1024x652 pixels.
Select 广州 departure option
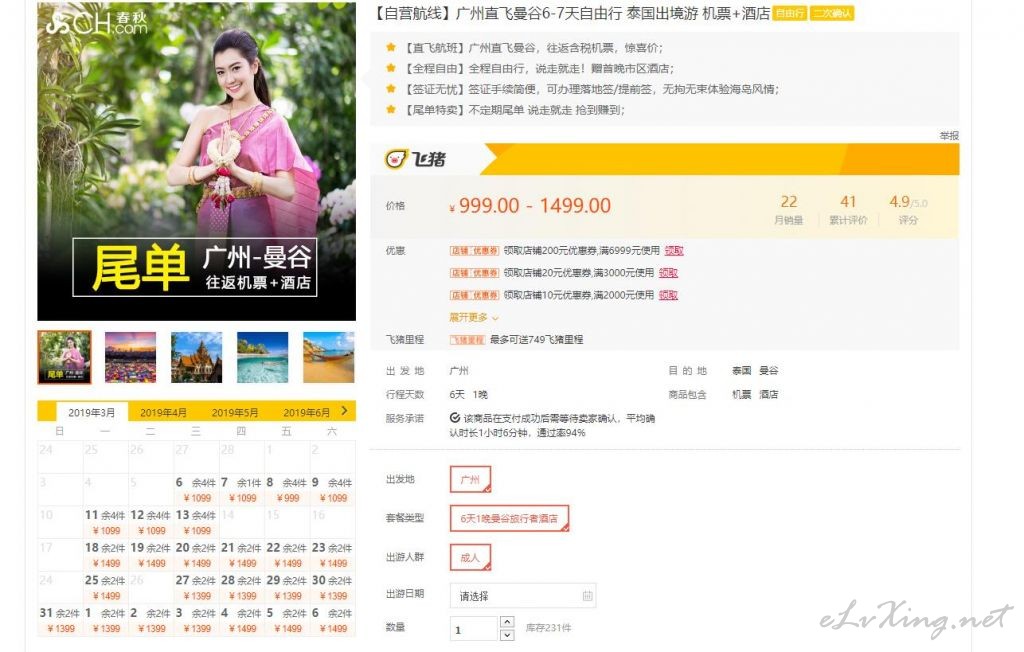pyautogui.click(x=470, y=479)
